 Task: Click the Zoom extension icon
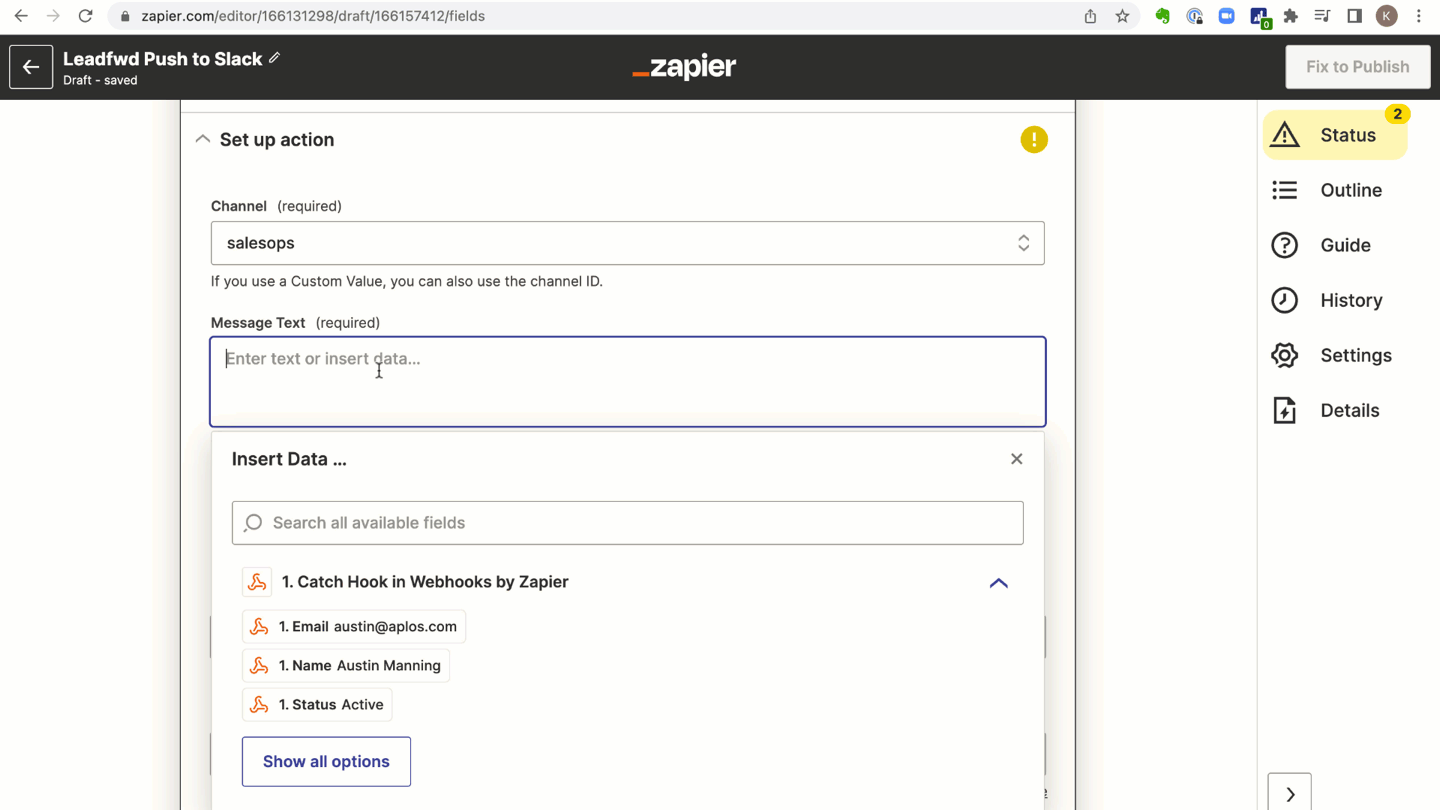point(1226,16)
